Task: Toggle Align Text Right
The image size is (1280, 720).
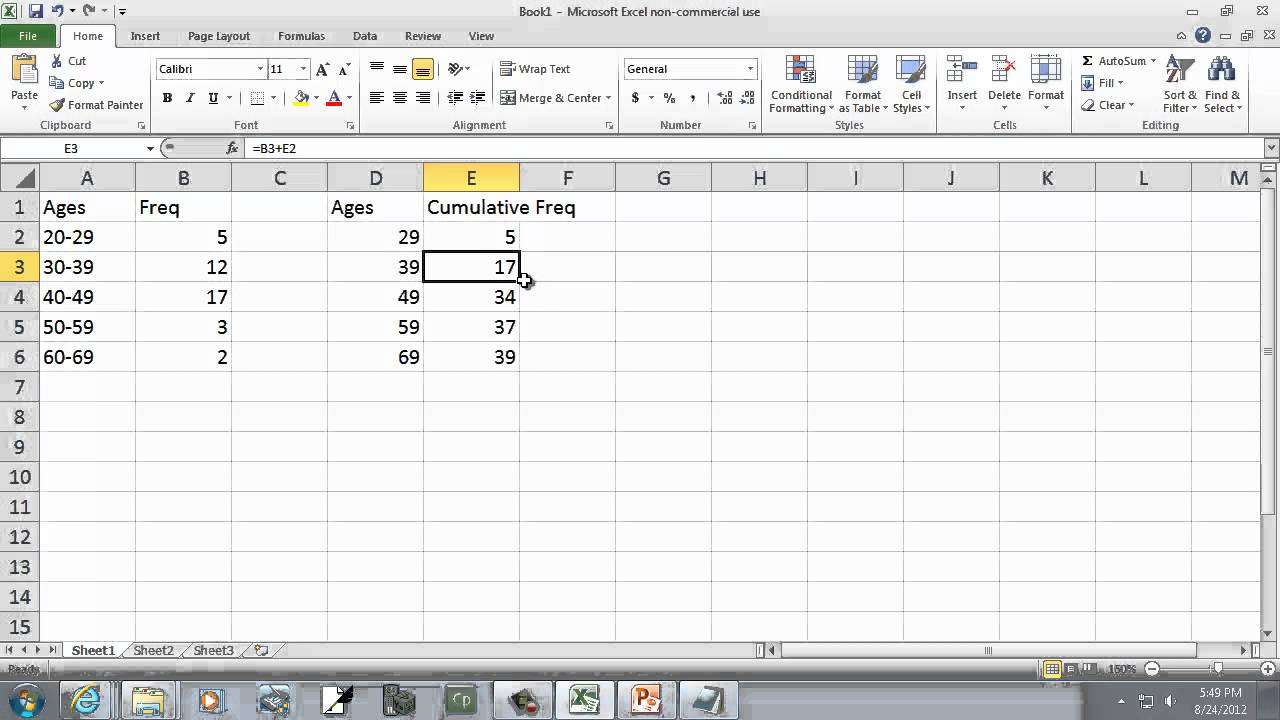Action: click(423, 98)
